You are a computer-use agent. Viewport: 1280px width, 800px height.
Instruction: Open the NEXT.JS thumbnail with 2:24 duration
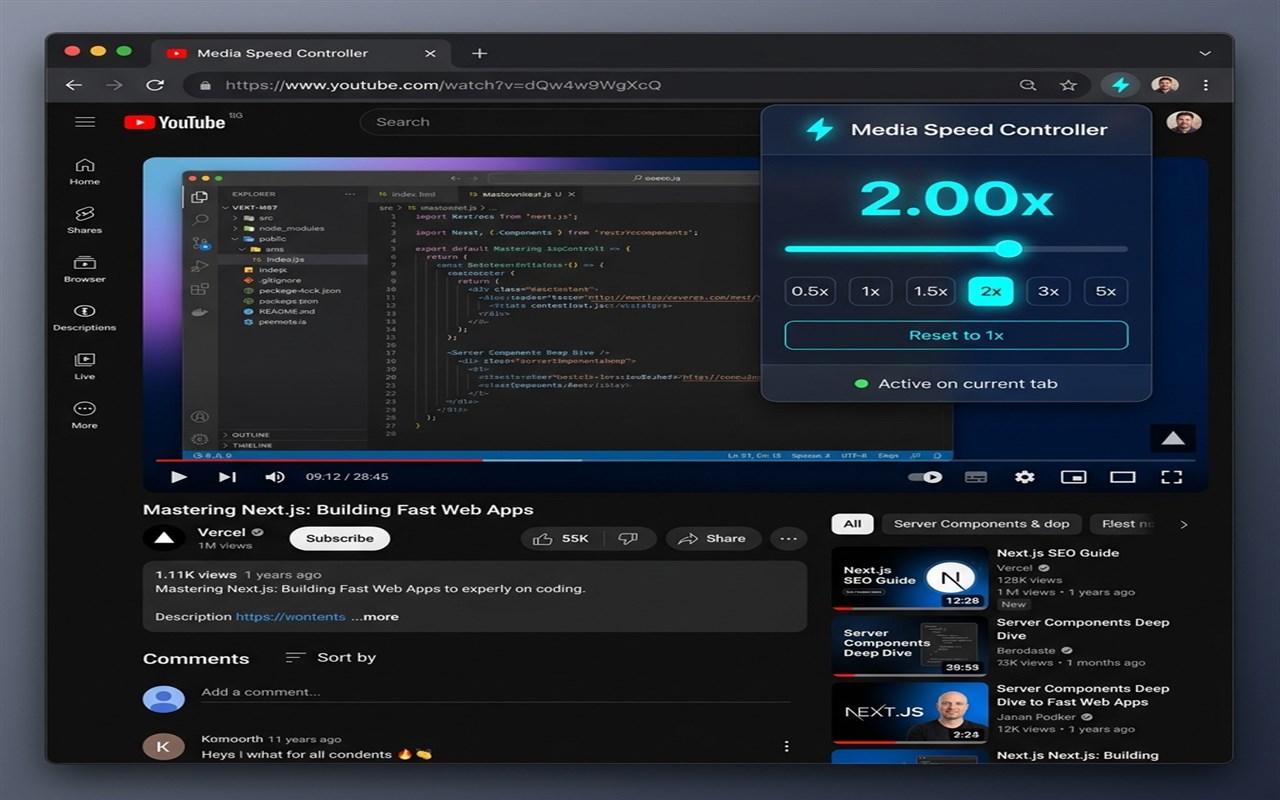[910, 713]
